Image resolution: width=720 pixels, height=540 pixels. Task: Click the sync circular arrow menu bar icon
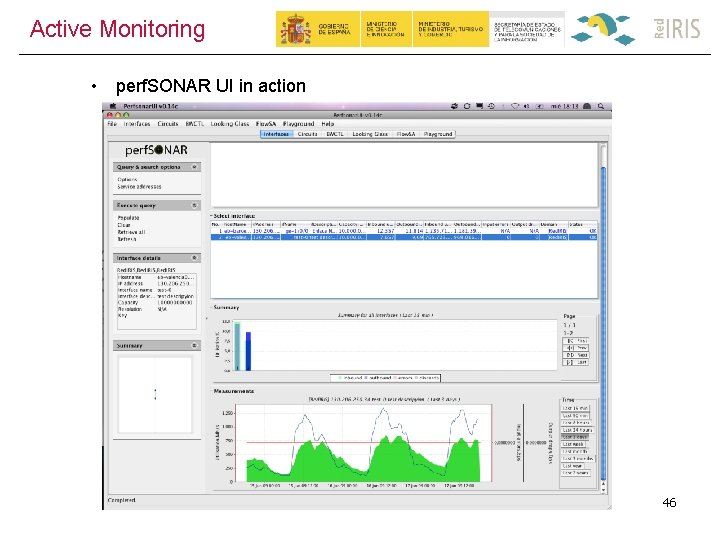[467, 106]
